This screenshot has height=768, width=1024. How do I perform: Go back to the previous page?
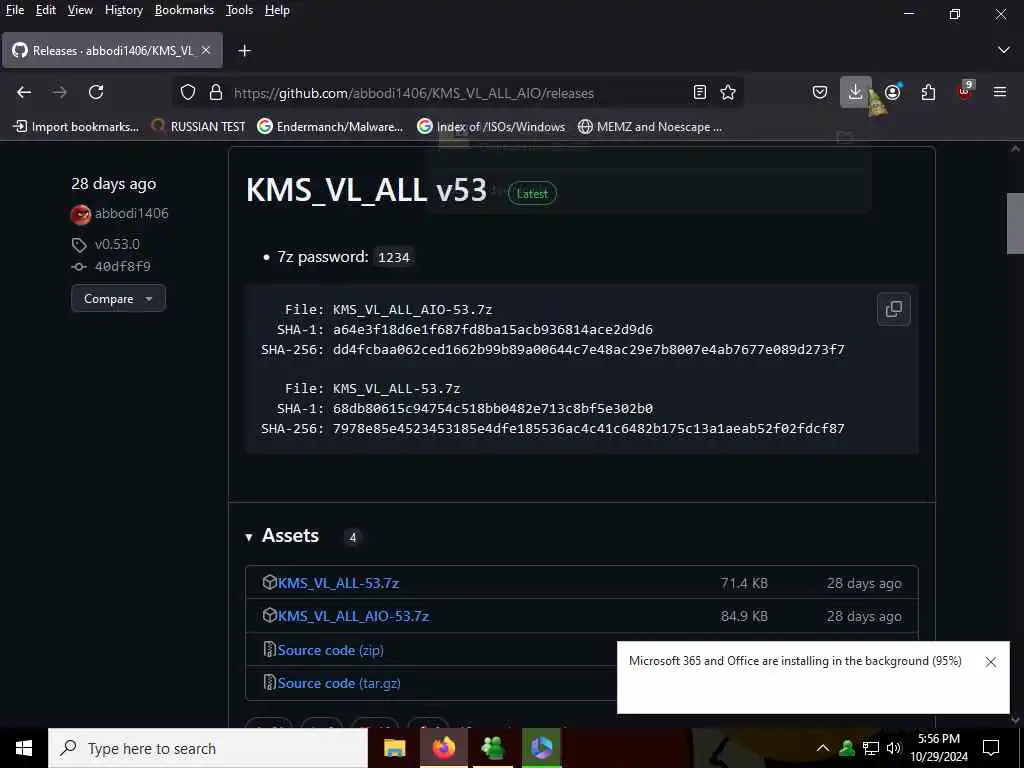pos(24,92)
